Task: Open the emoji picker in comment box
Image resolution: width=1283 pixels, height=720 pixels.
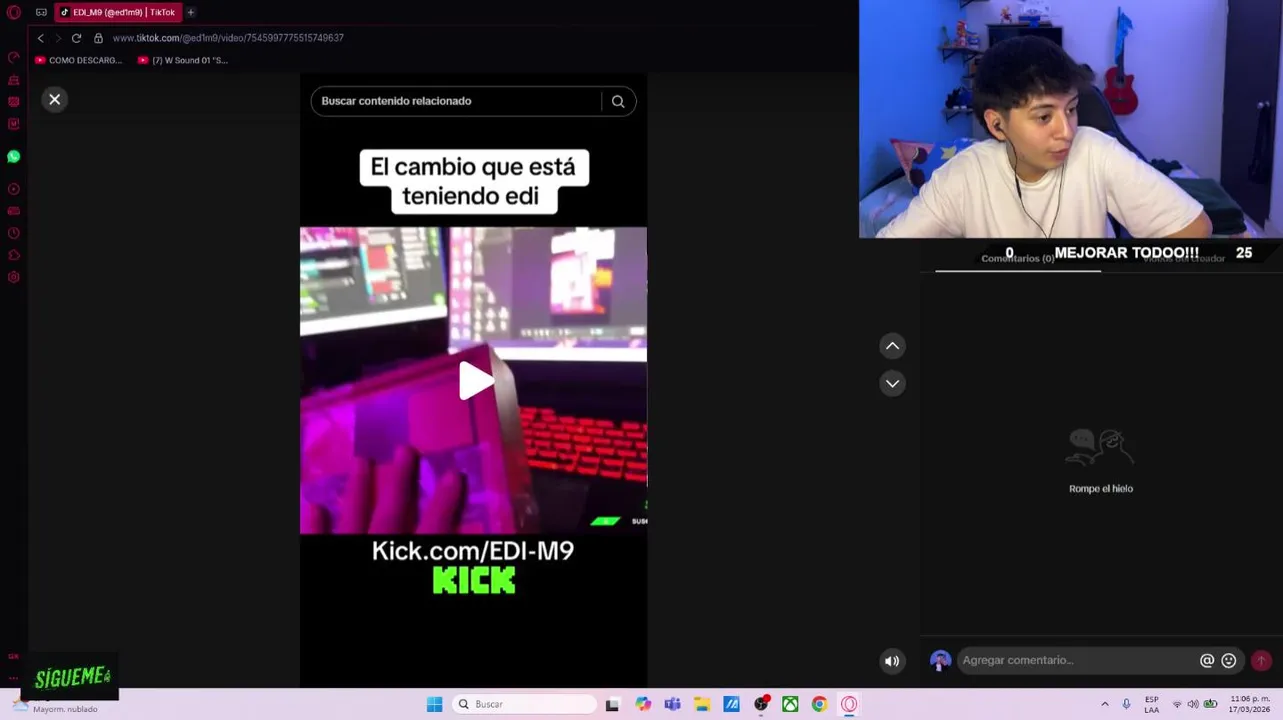Action: [1229, 660]
